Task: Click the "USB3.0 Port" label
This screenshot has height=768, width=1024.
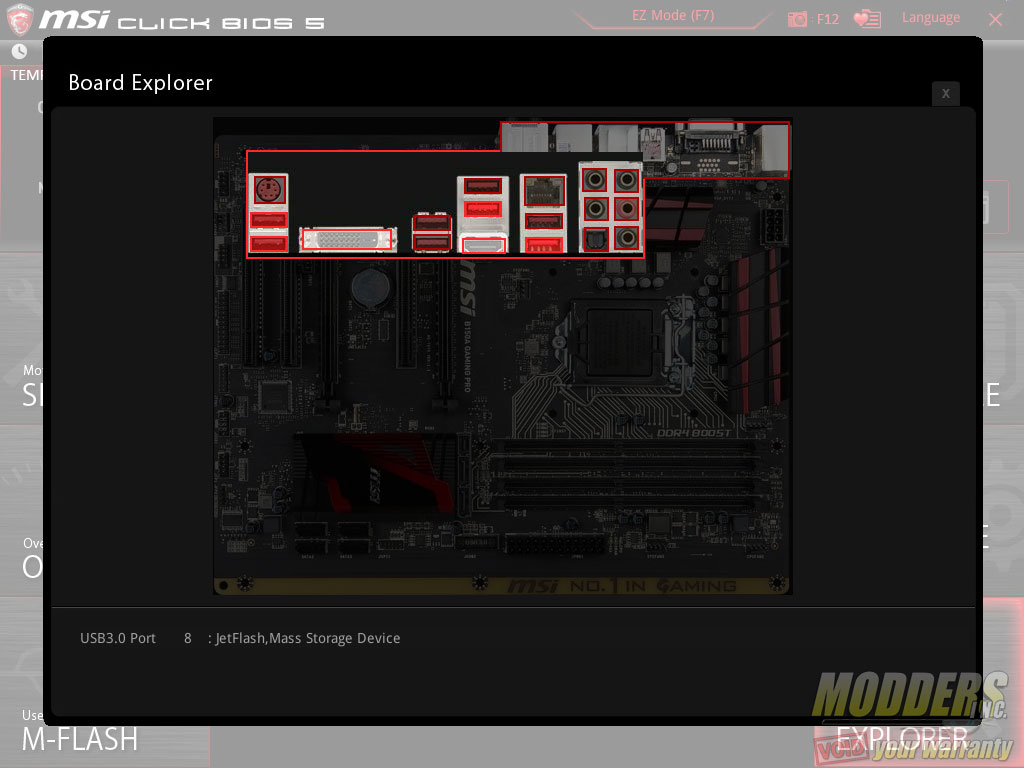Action: 118,638
